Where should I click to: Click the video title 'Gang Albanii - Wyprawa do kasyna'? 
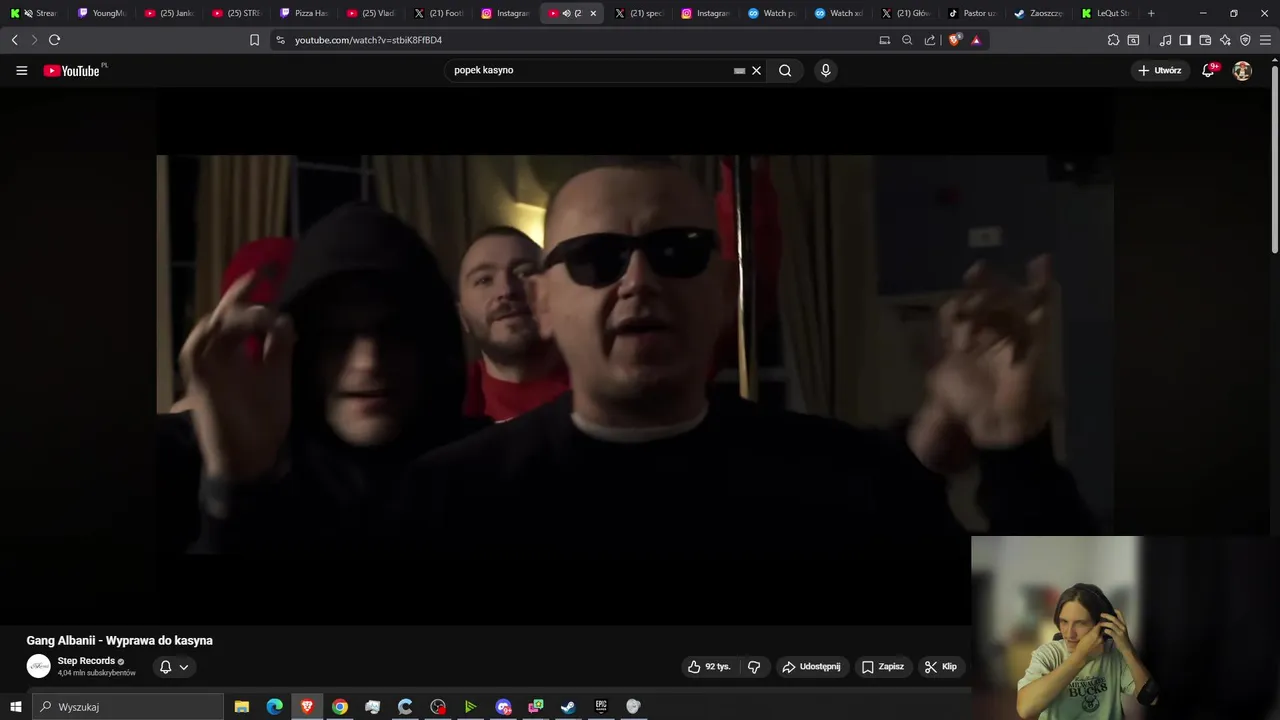[119, 641]
